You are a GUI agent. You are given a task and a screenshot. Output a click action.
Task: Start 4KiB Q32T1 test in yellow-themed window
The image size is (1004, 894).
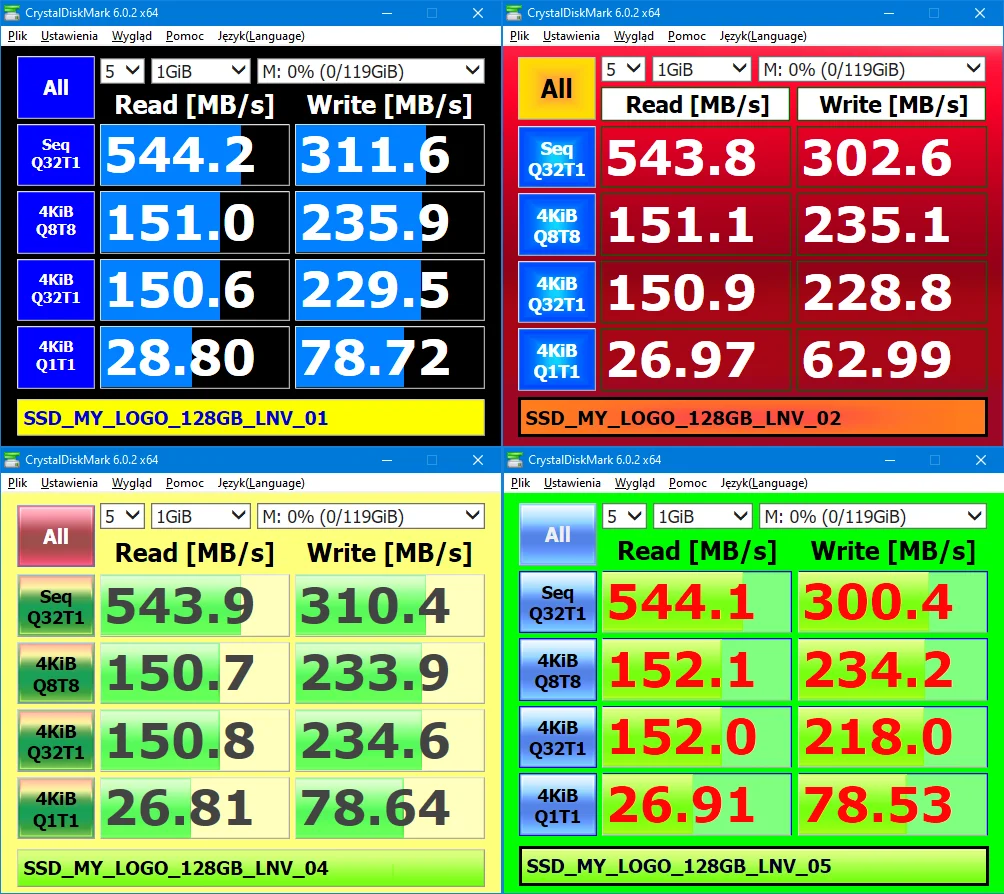pyautogui.click(x=56, y=740)
